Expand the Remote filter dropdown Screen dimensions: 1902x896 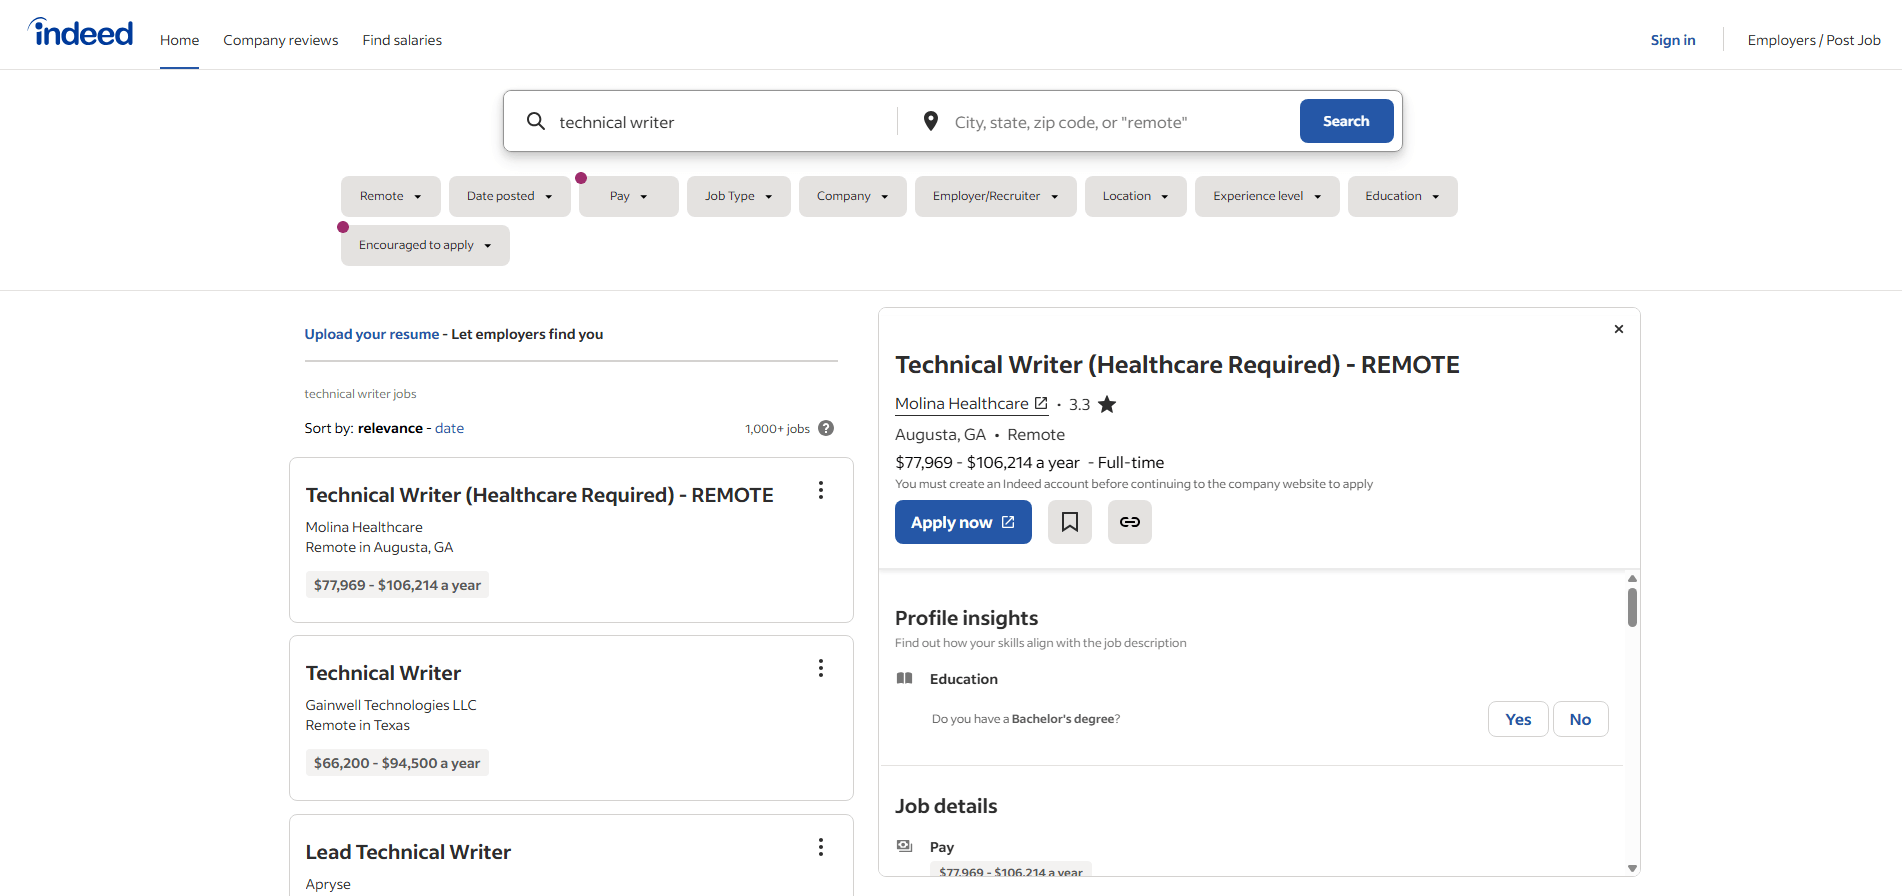point(391,196)
